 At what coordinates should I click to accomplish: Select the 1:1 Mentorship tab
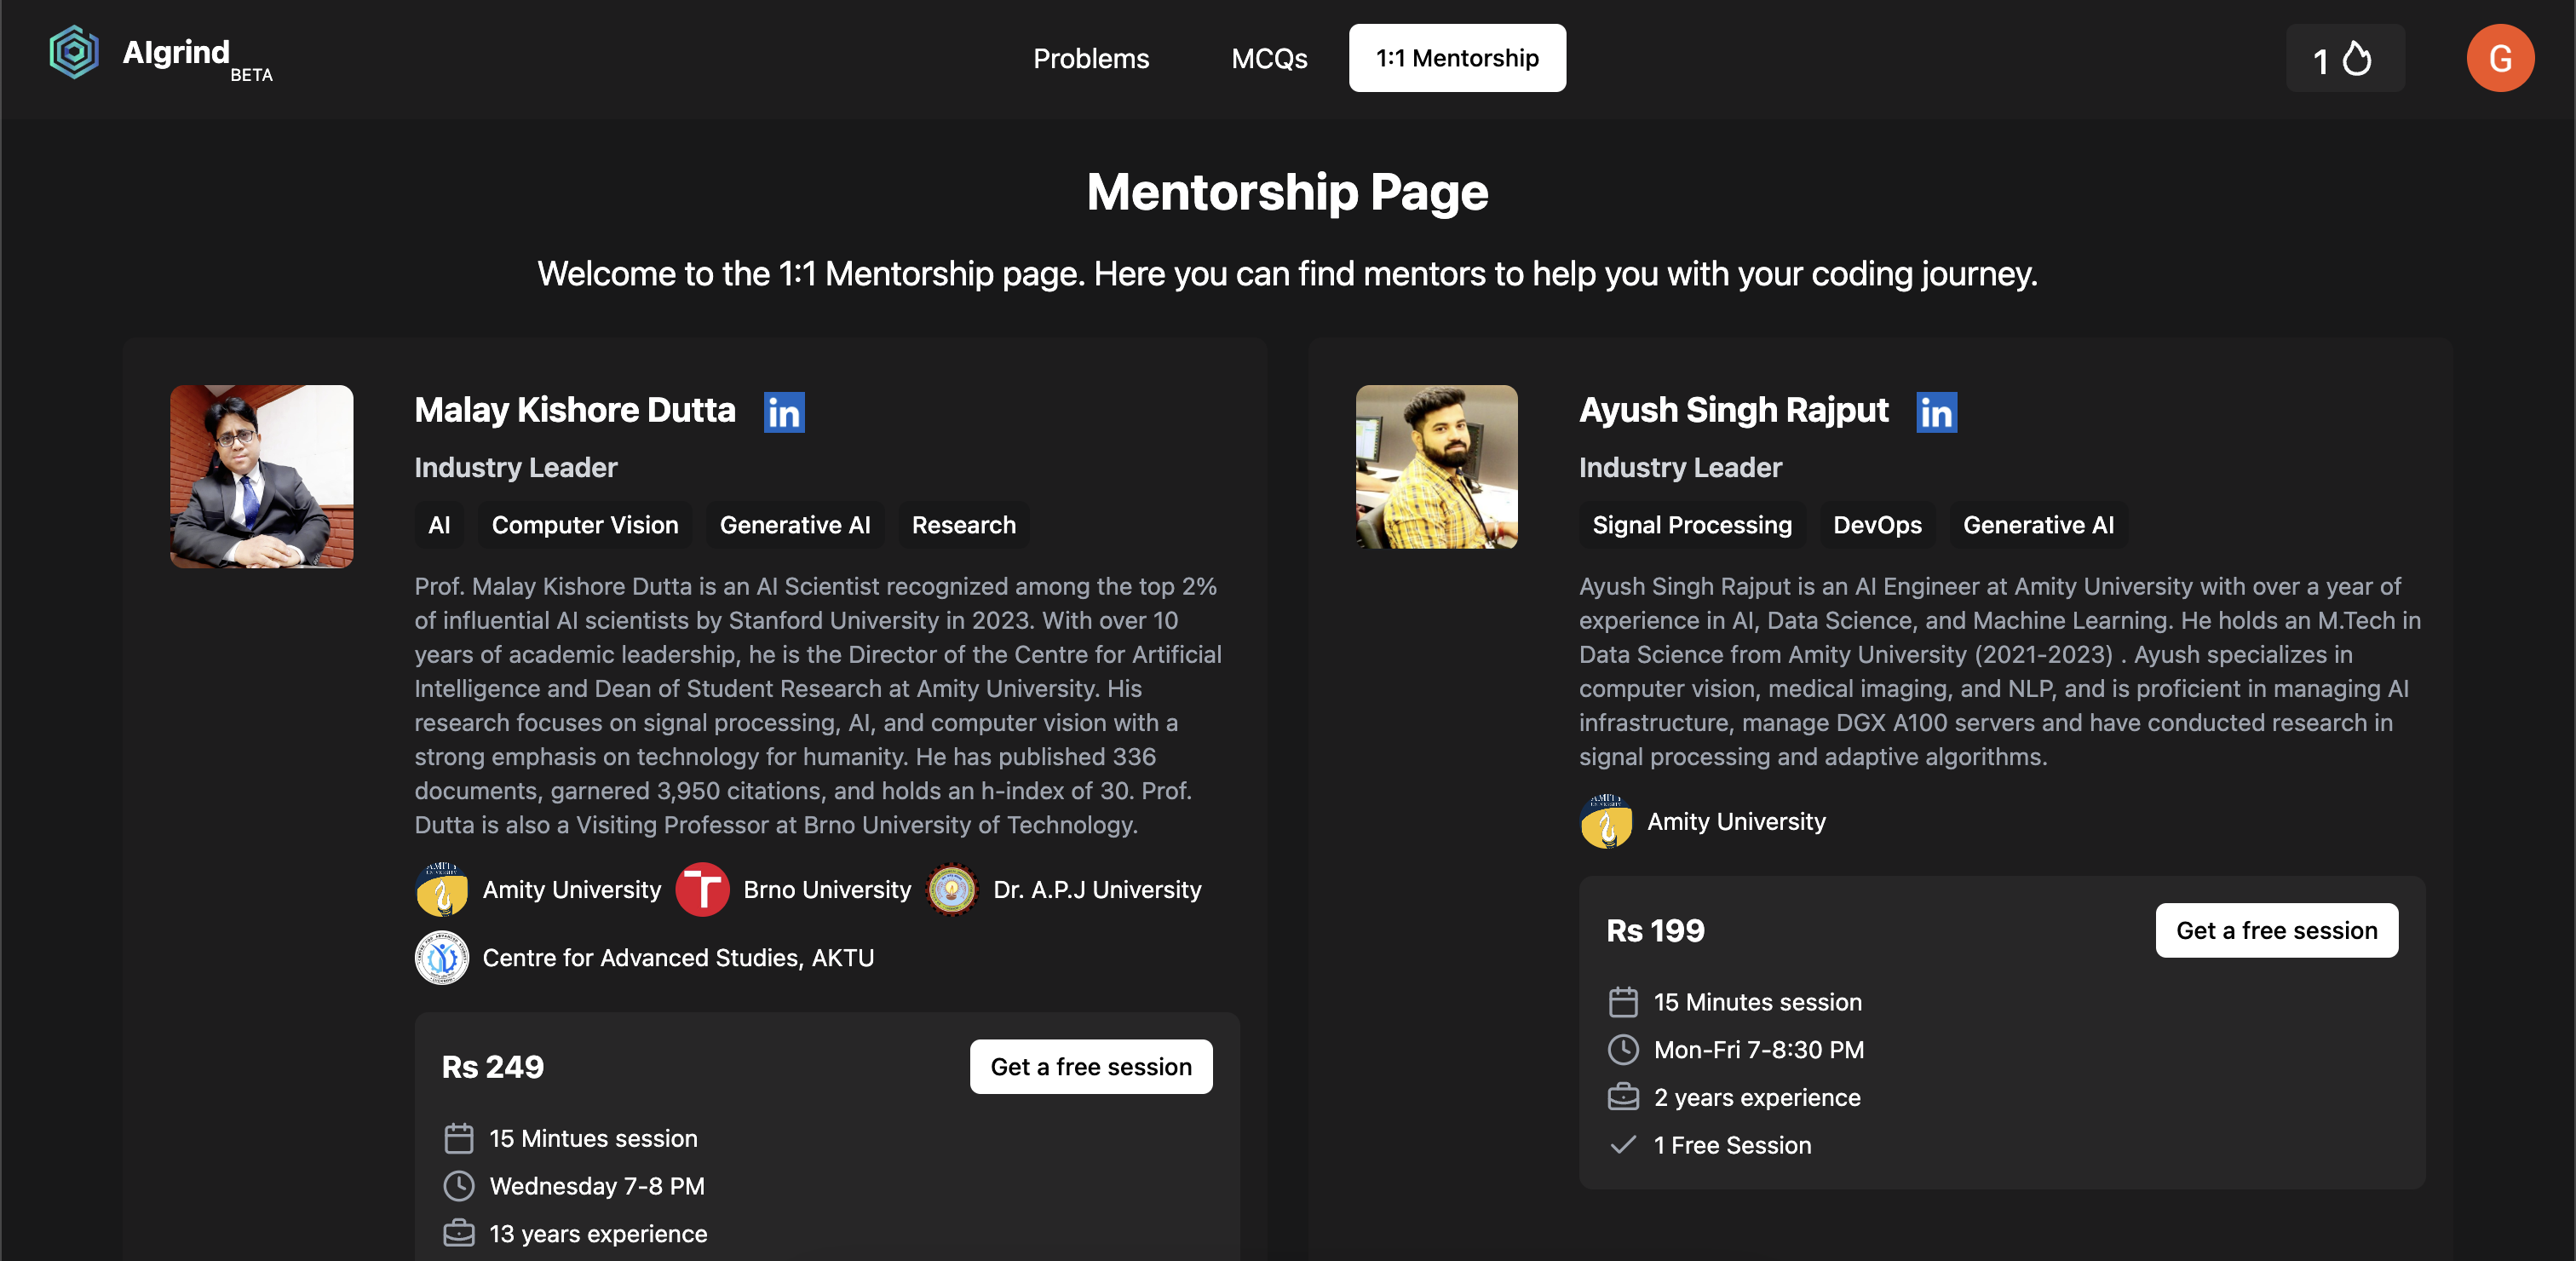(x=1457, y=59)
